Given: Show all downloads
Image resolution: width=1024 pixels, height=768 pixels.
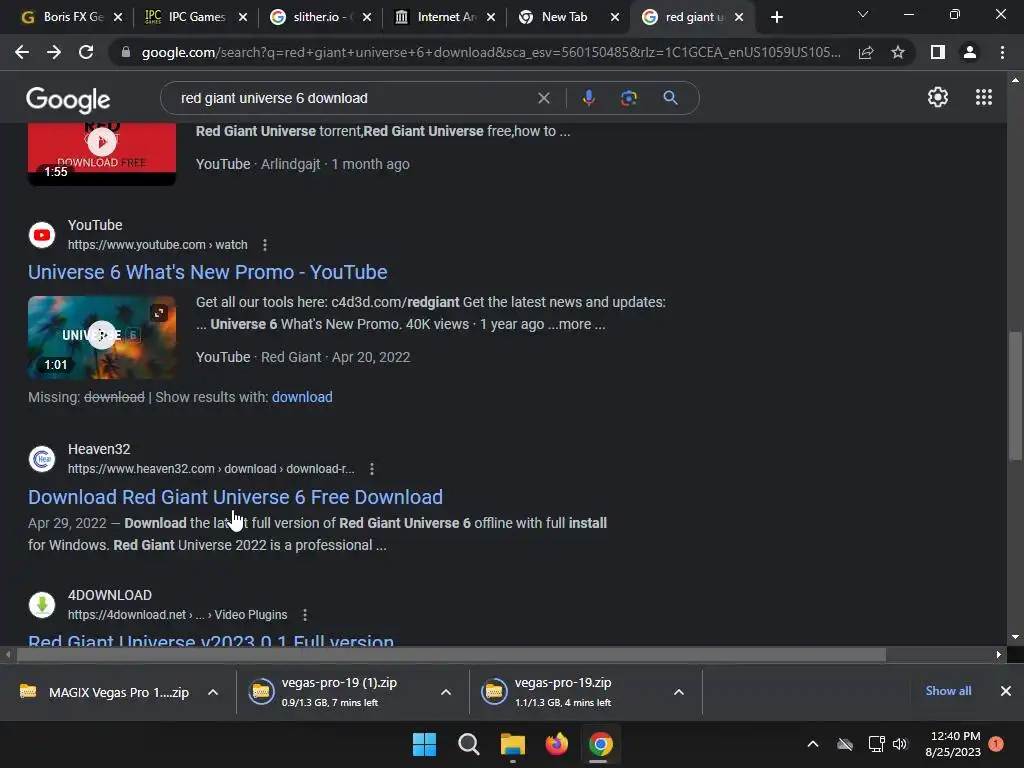Looking at the screenshot, I should pyautogui.click(x=948, y=691).
